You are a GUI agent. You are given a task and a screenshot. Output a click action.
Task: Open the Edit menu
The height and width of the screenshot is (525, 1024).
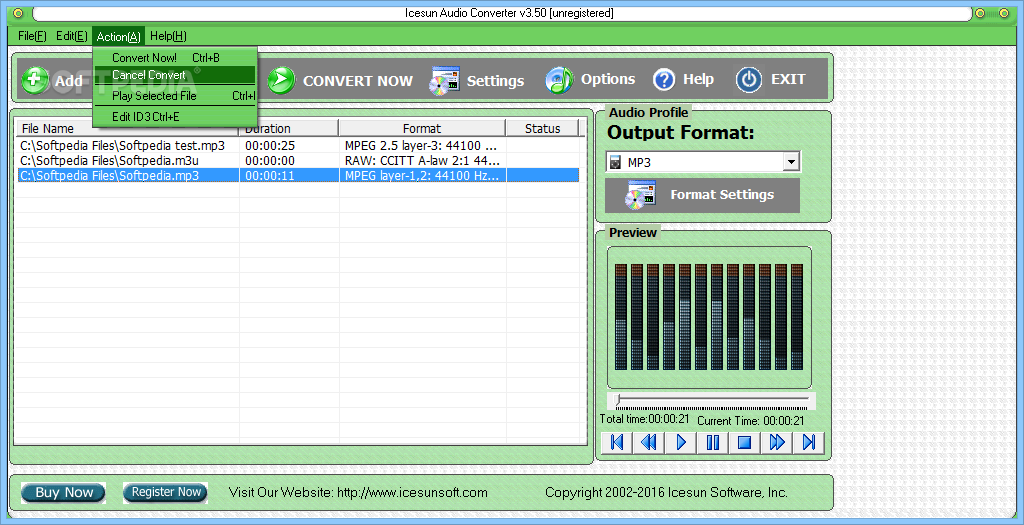pyautogui.click(x=71, y=36)
